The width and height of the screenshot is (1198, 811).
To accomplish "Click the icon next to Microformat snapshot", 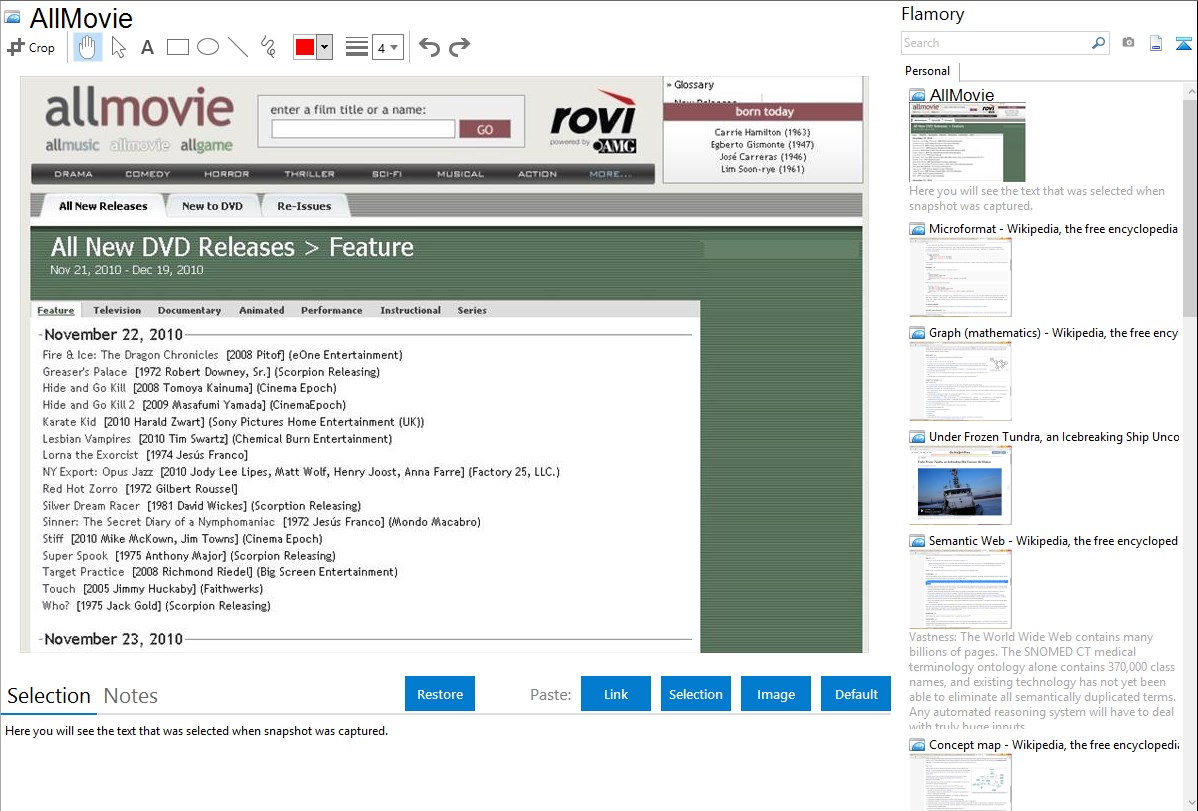I will click(917, 229).
